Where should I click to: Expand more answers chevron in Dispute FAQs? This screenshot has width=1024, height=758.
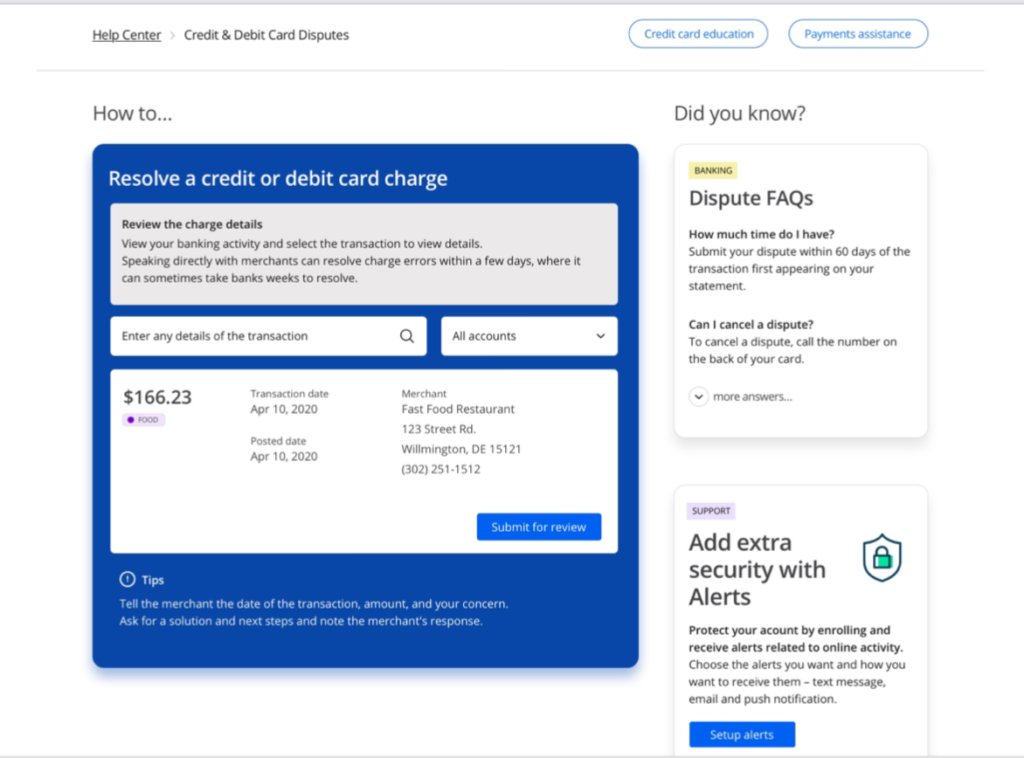(698, 396)
